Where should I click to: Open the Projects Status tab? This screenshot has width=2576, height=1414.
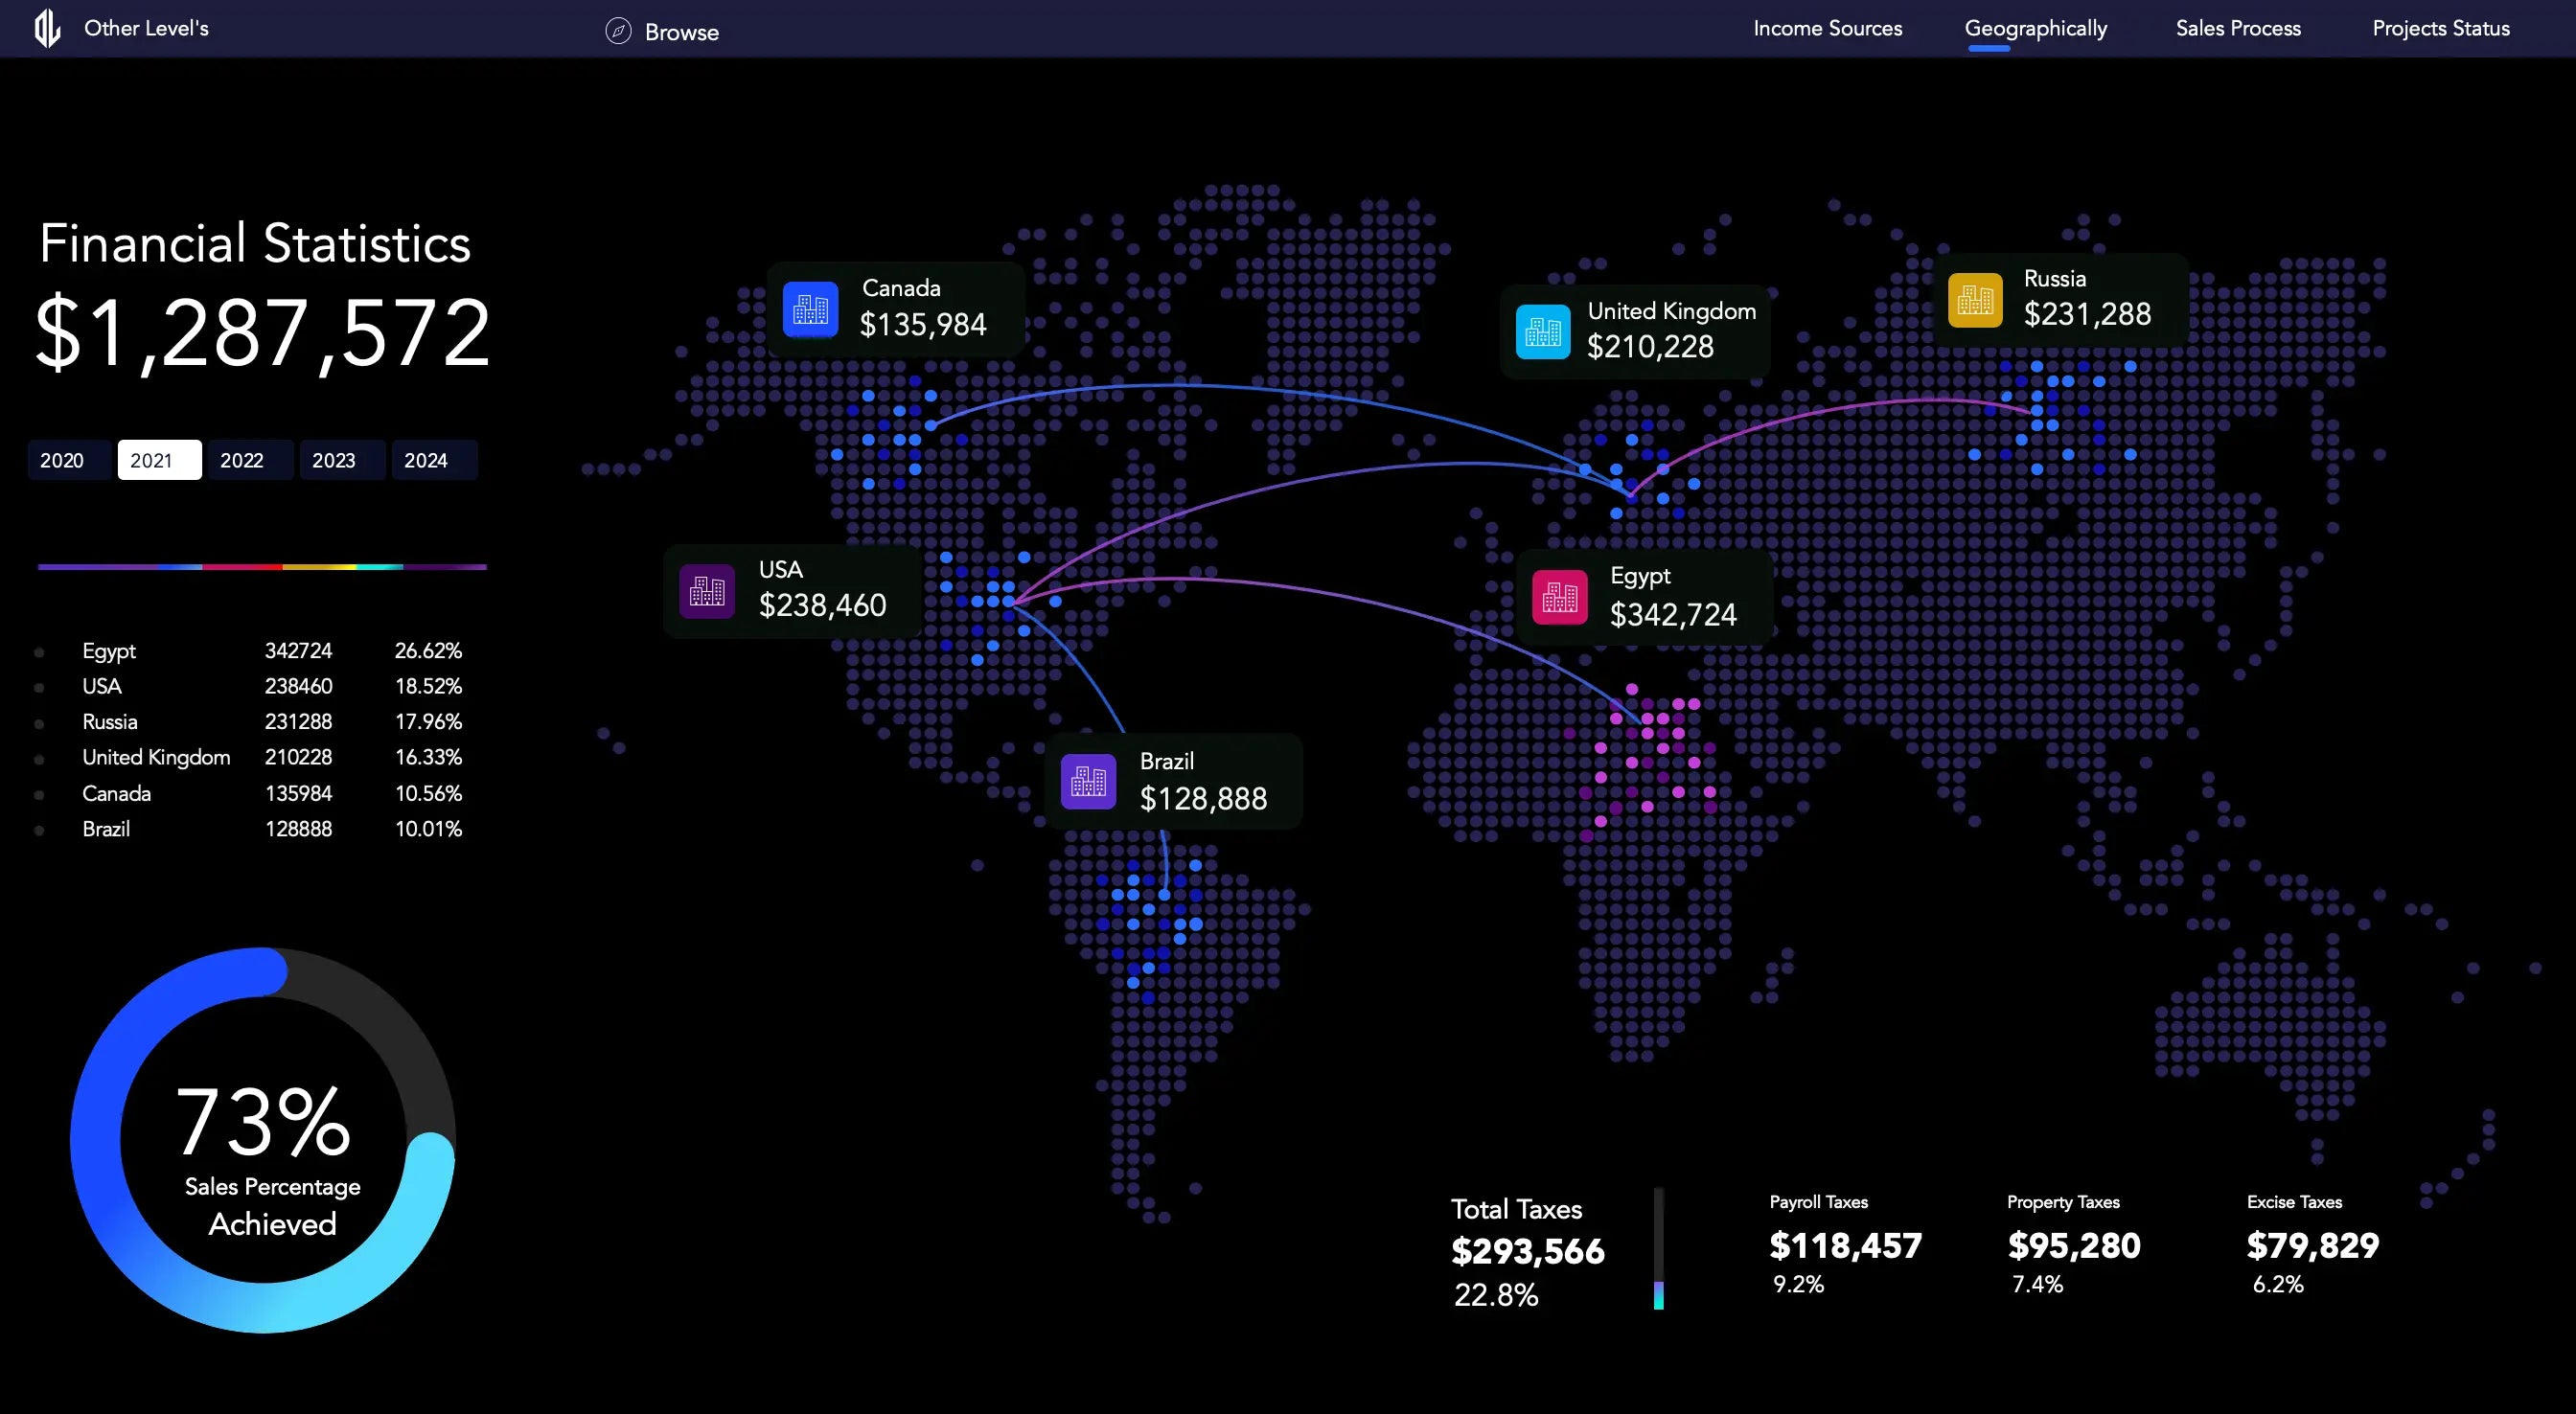(2440, 28)
